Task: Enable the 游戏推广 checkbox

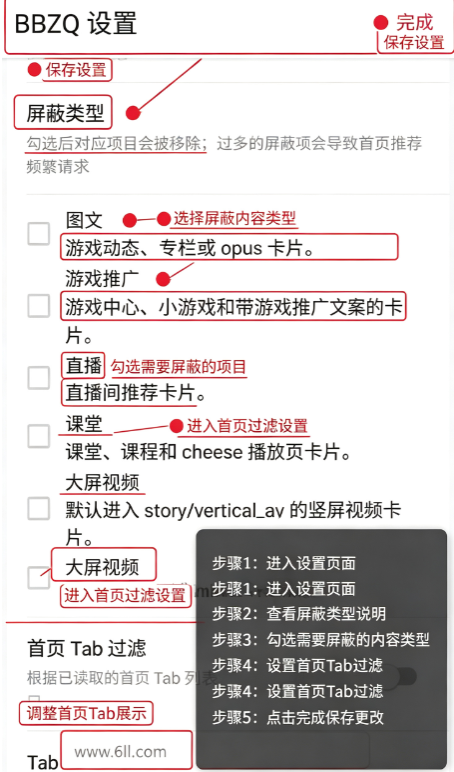Action: pos(38,306)
